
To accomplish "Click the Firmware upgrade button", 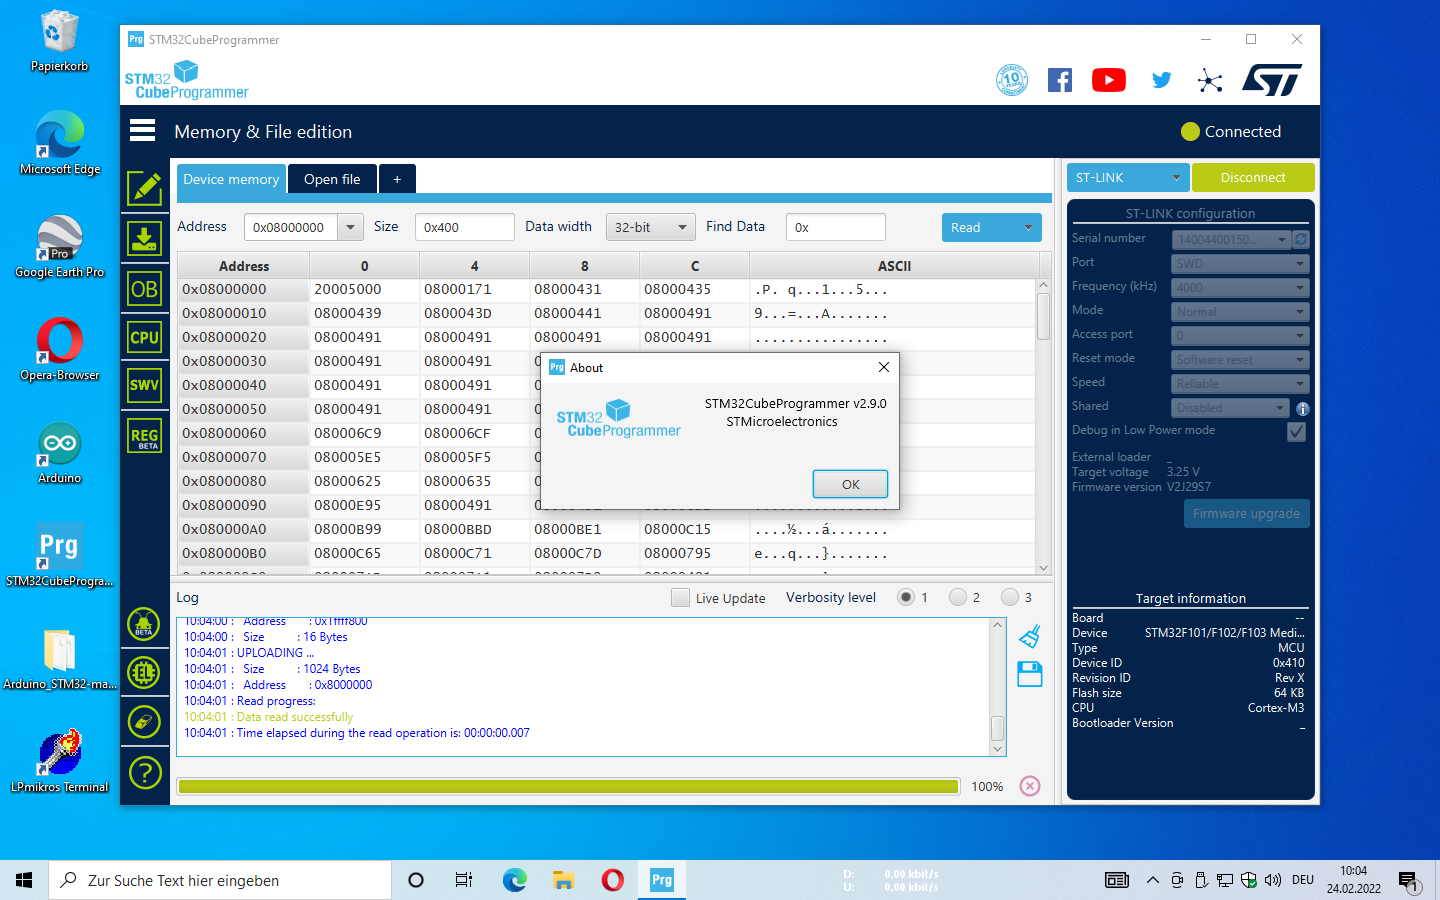I will coord(1246,513).
